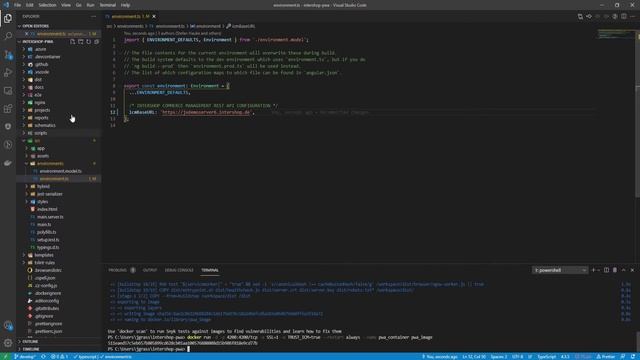Switch to the Debug Console tab
The height and width of the screenshot is (360, 640).
coord(179,270)
